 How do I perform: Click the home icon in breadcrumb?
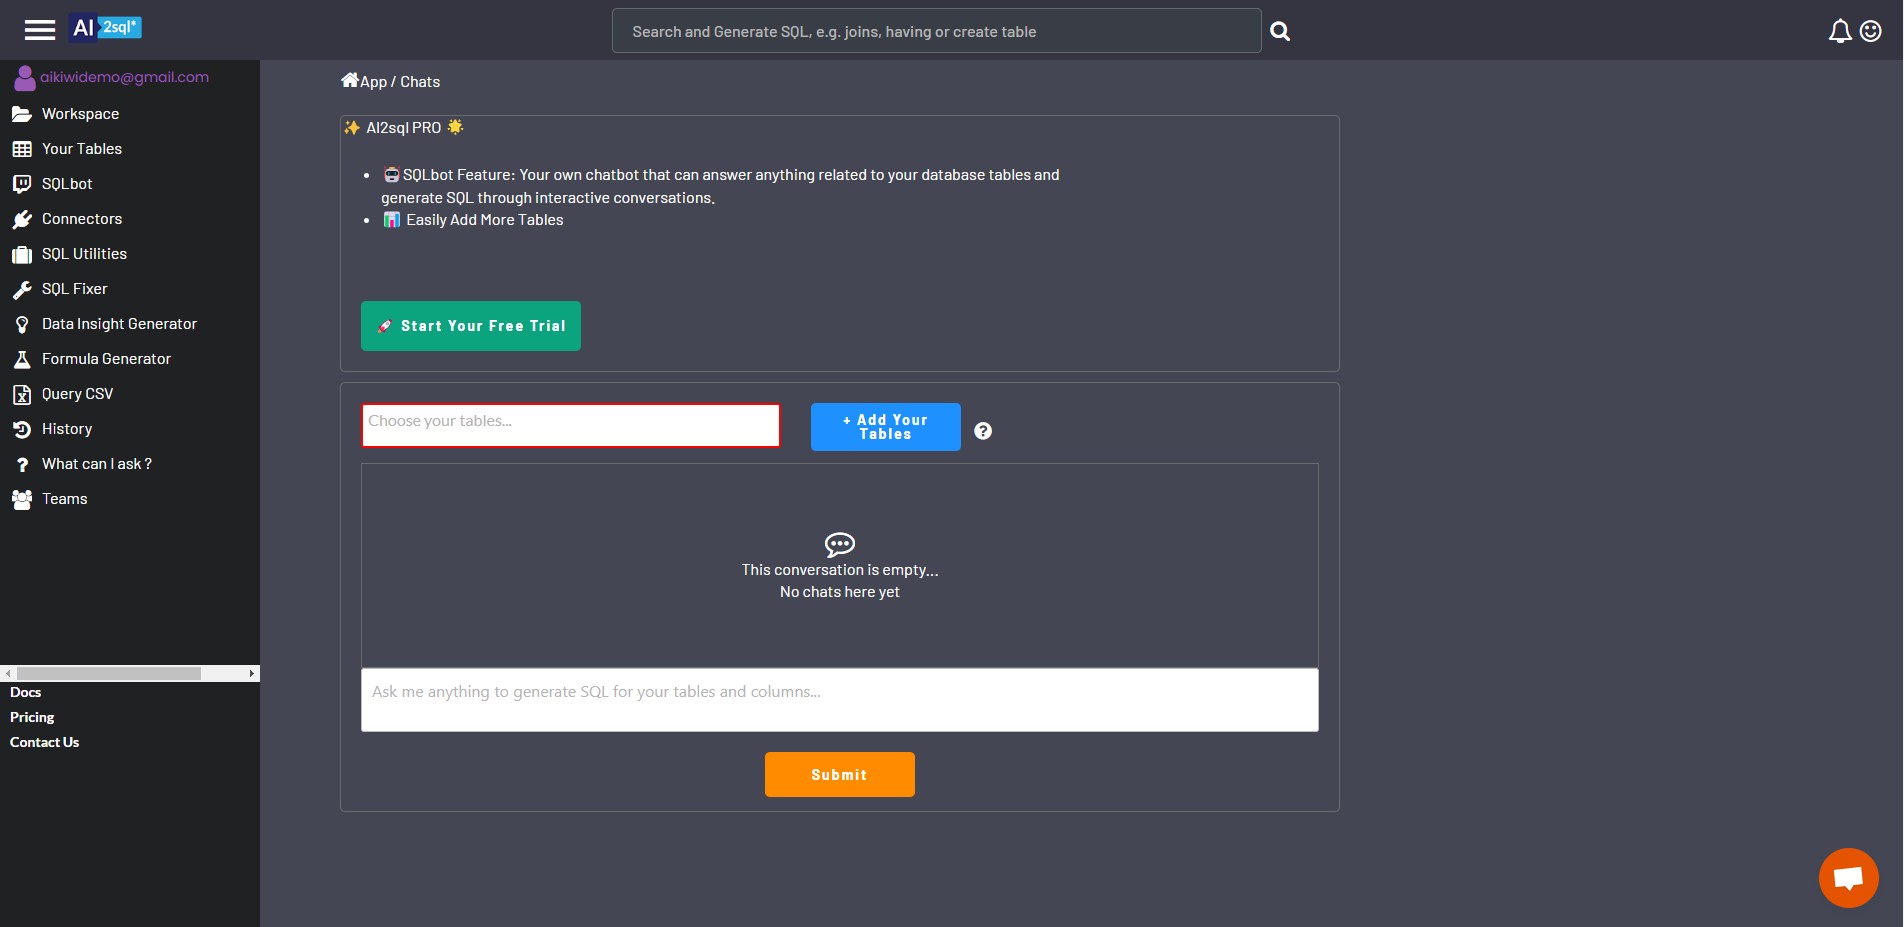click(349, 80)
